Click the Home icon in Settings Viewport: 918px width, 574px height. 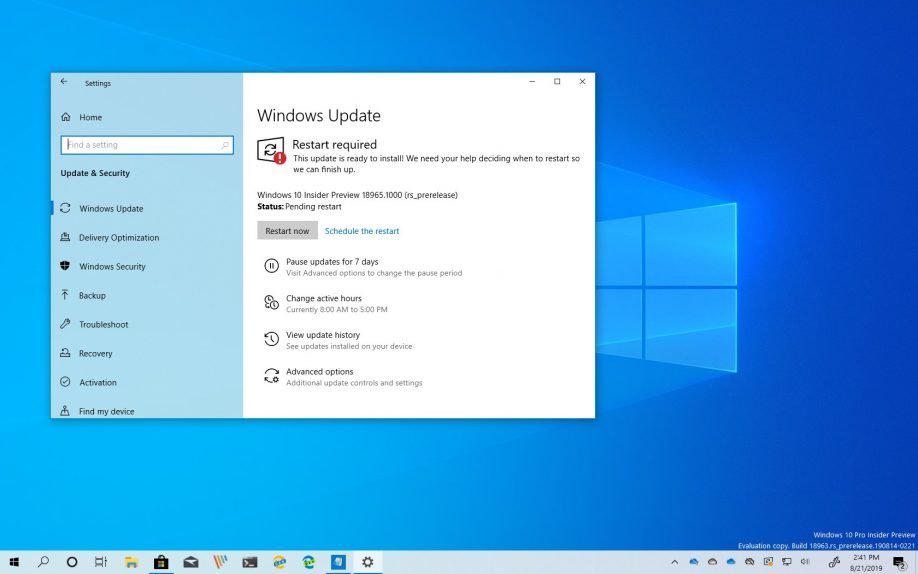pyautogui.click(x=65, y=117)
